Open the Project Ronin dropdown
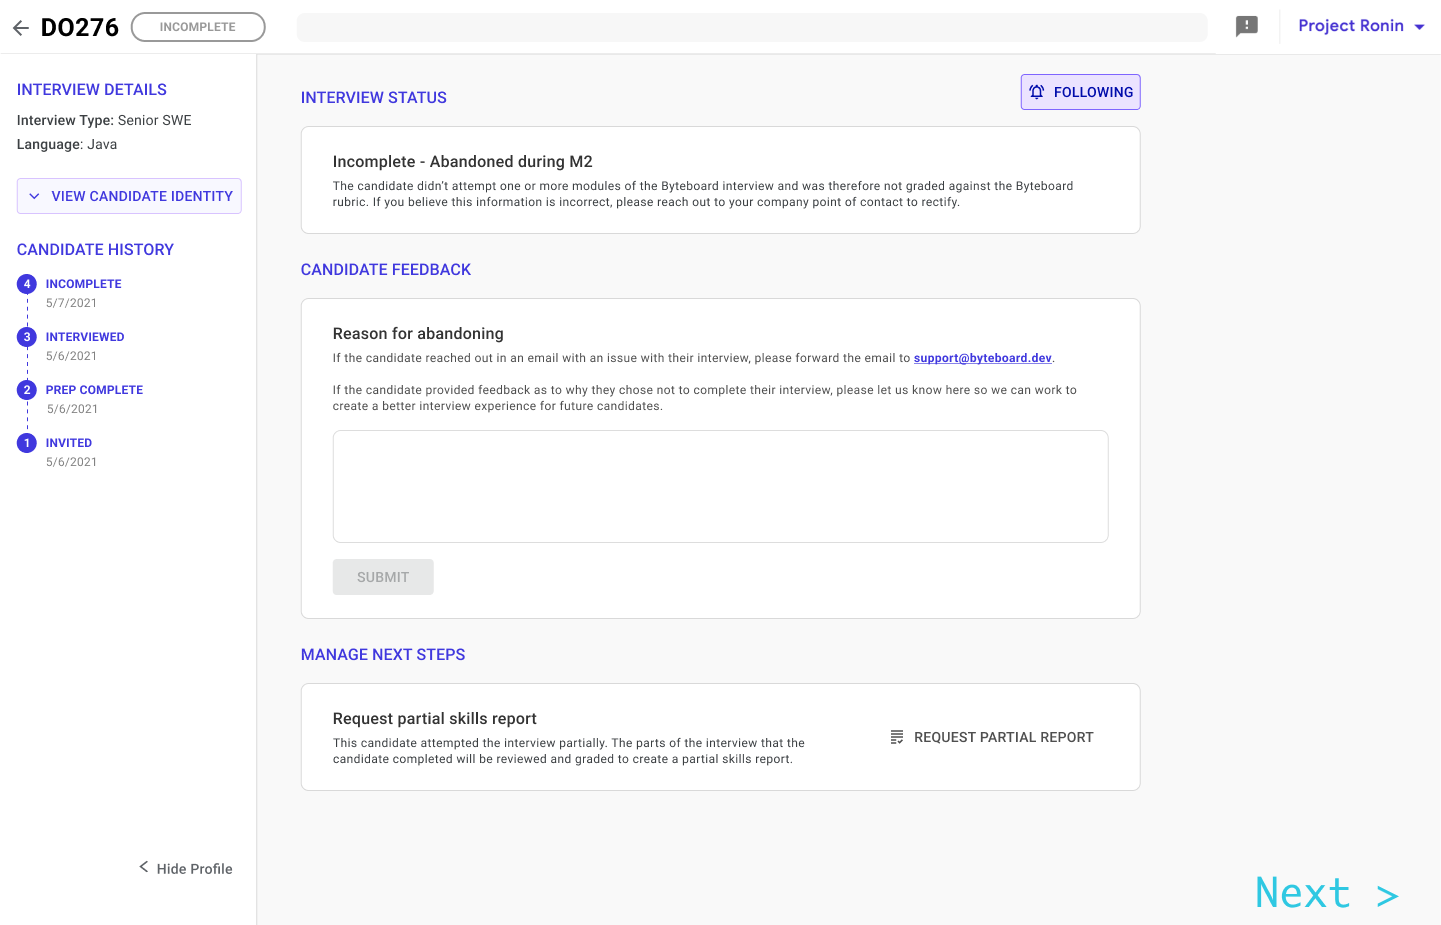1441x925 pixels. (1361, 27)
